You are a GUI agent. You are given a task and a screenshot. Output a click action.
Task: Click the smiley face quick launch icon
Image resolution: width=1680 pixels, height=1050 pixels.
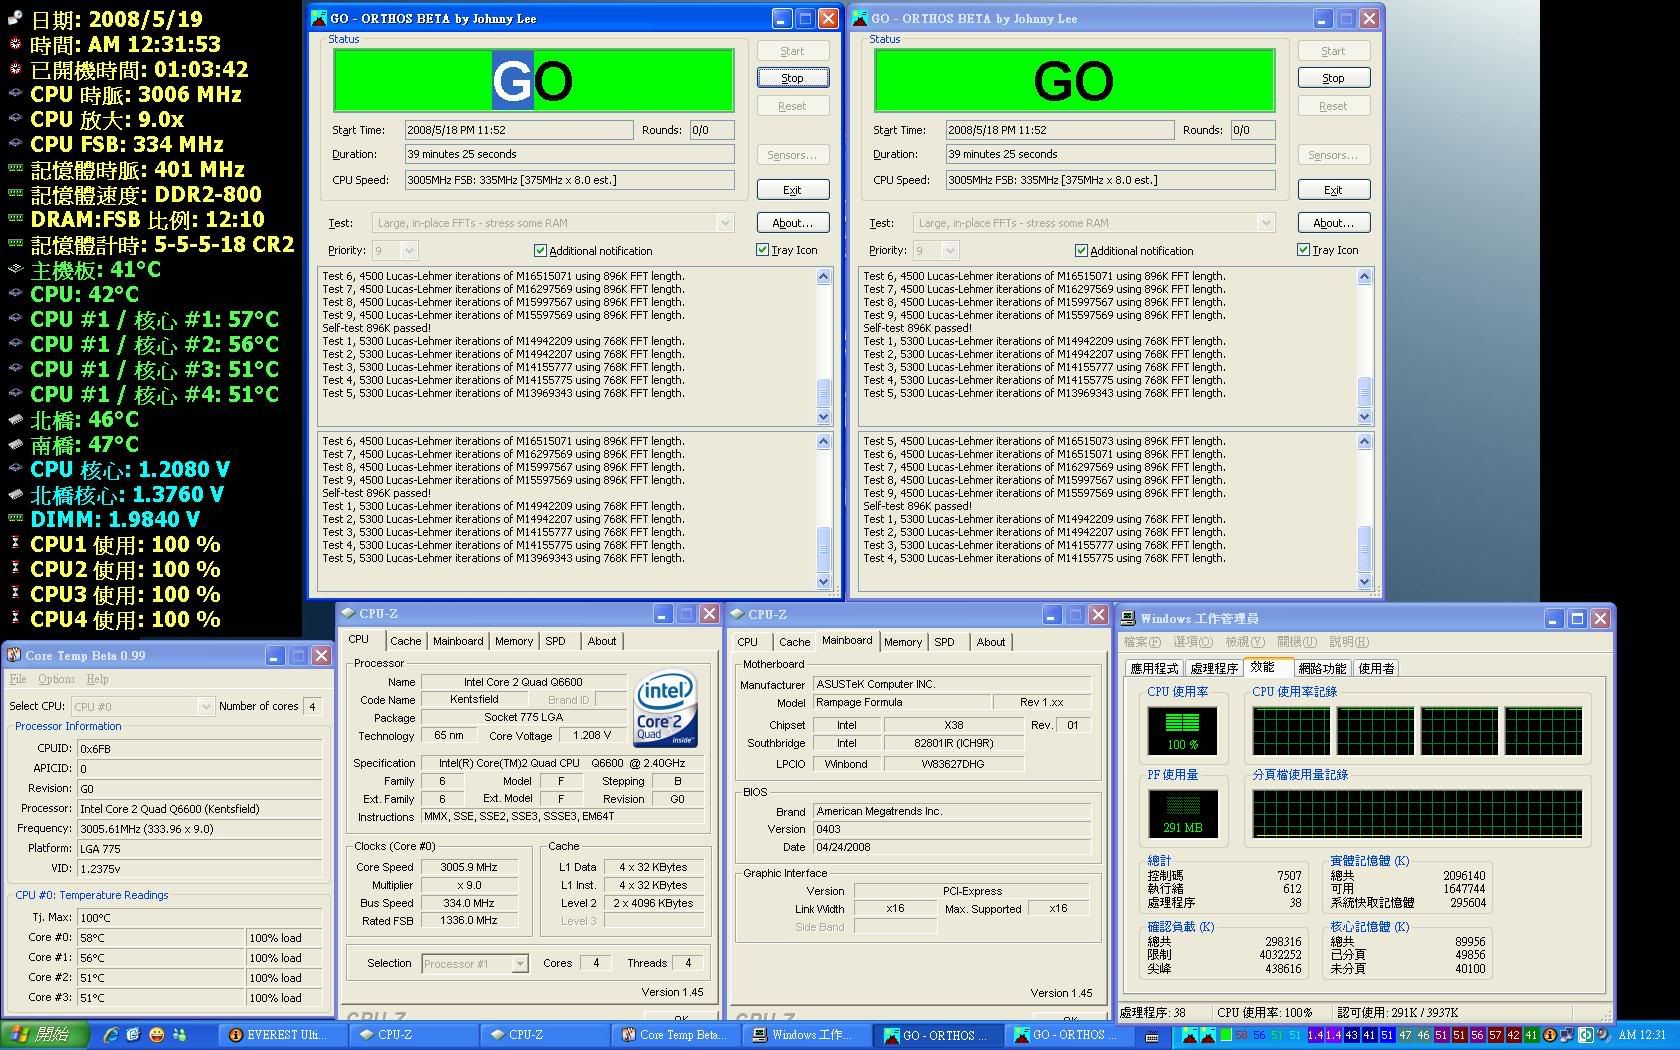tap(156, 1035)
